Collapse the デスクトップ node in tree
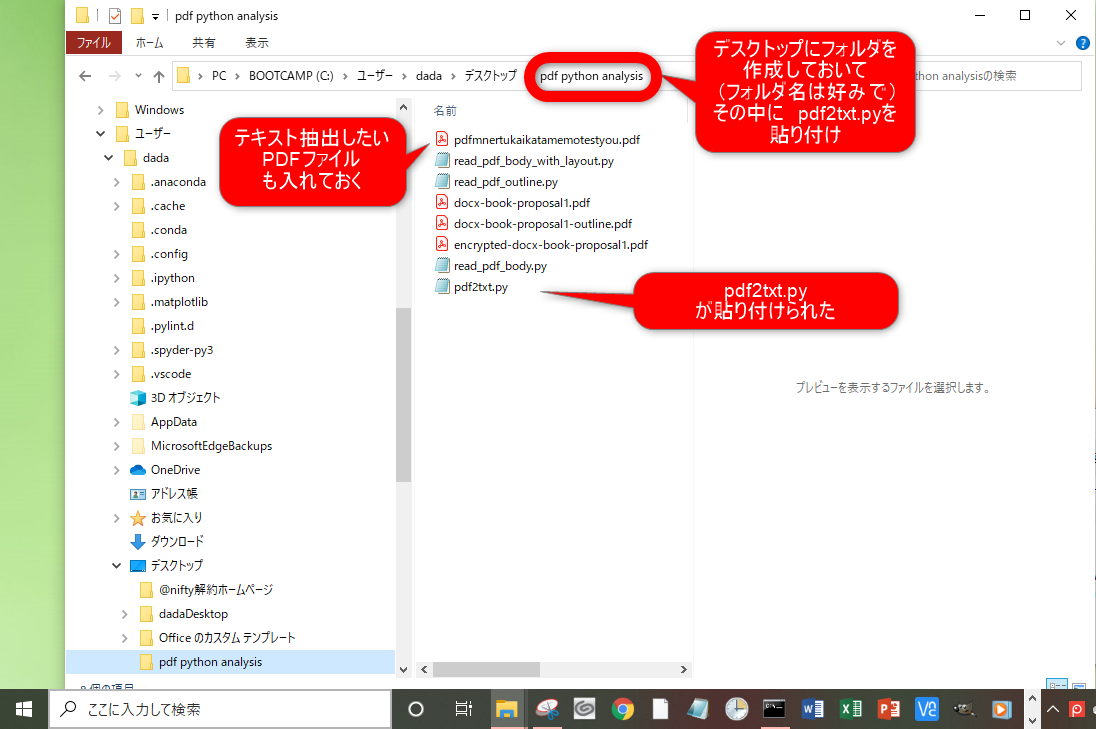The width and height of the screenshot is (1096, 729). [116, 565]
